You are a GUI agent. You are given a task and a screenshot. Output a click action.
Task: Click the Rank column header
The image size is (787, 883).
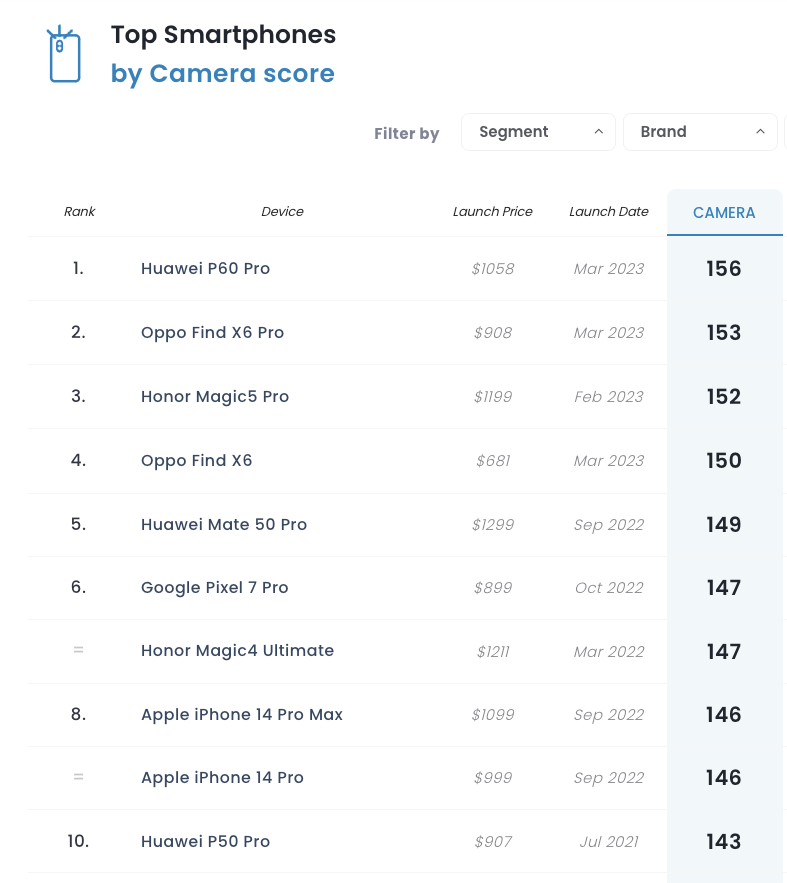pos(79,212)
